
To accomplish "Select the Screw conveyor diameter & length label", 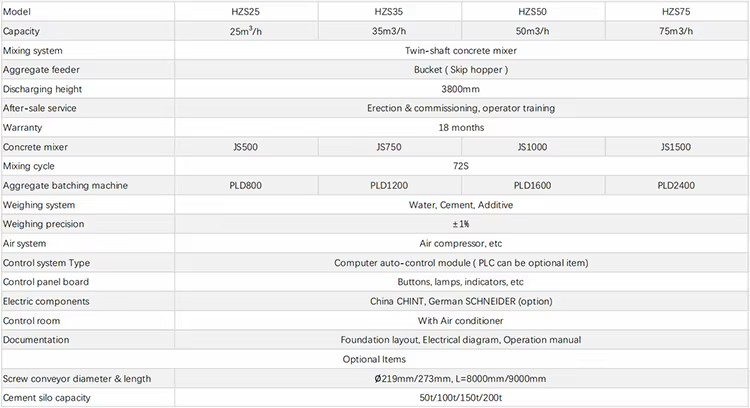I will point(77,379).
